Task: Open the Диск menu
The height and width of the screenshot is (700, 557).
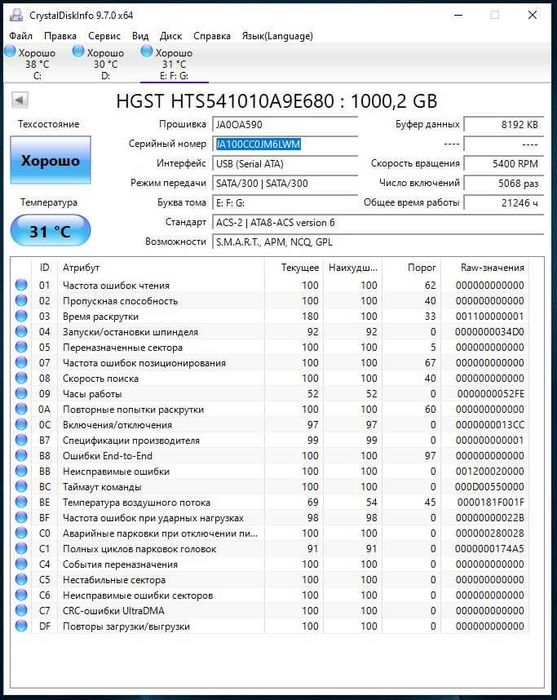Action: point(170,36)
